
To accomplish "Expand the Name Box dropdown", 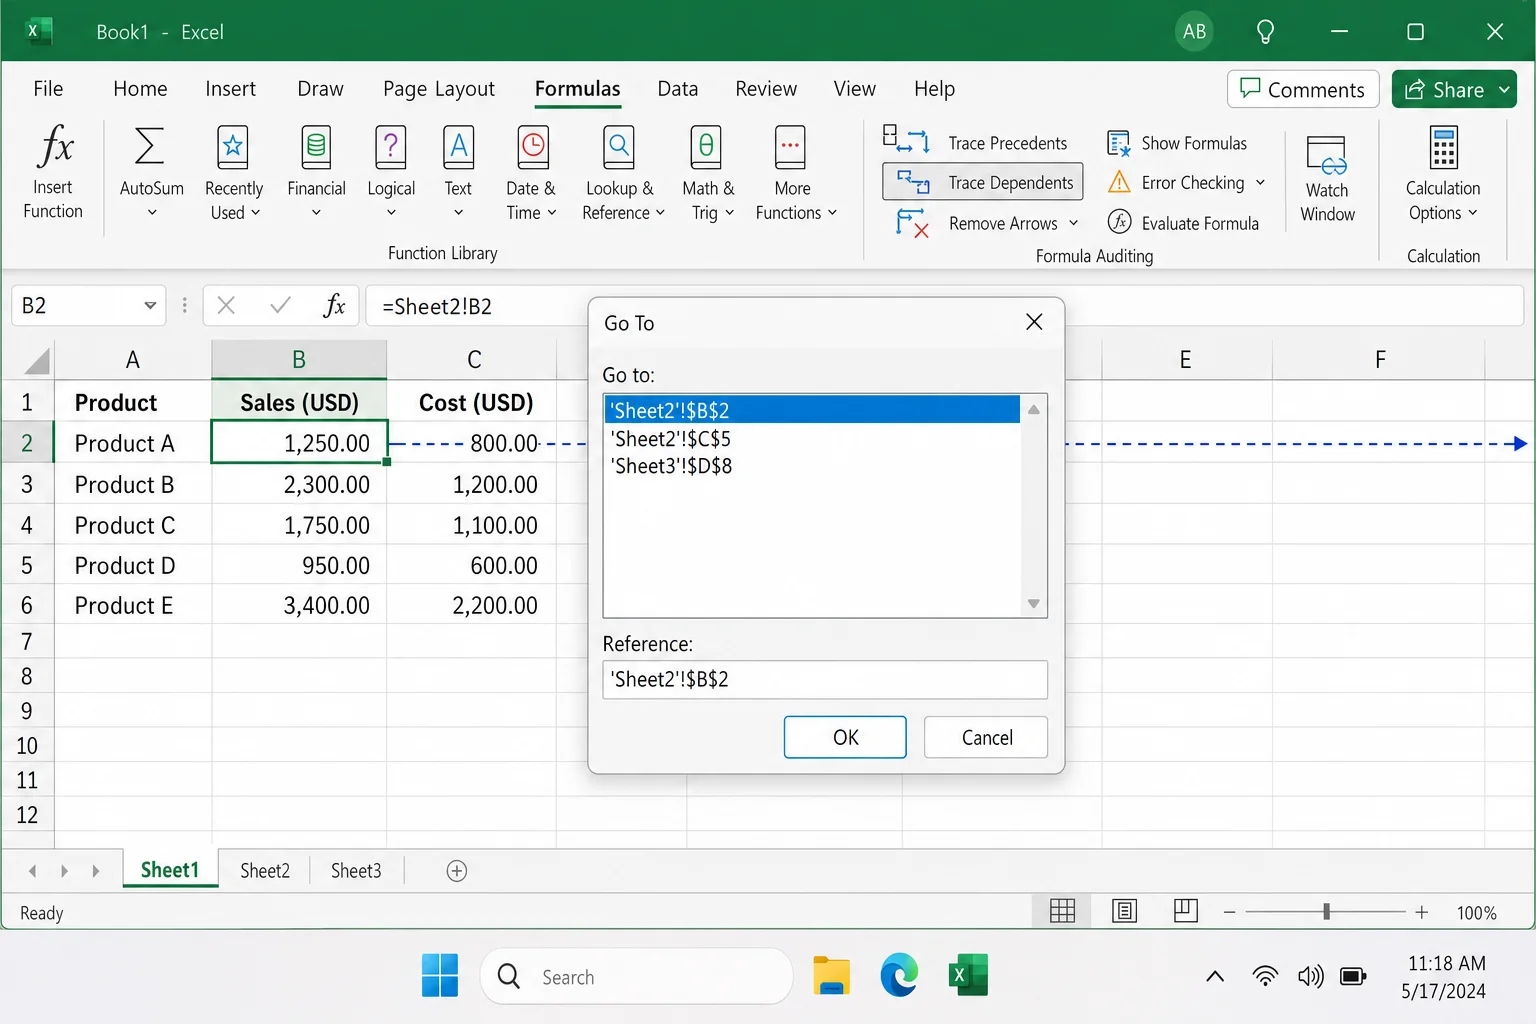I will (150, 305).
